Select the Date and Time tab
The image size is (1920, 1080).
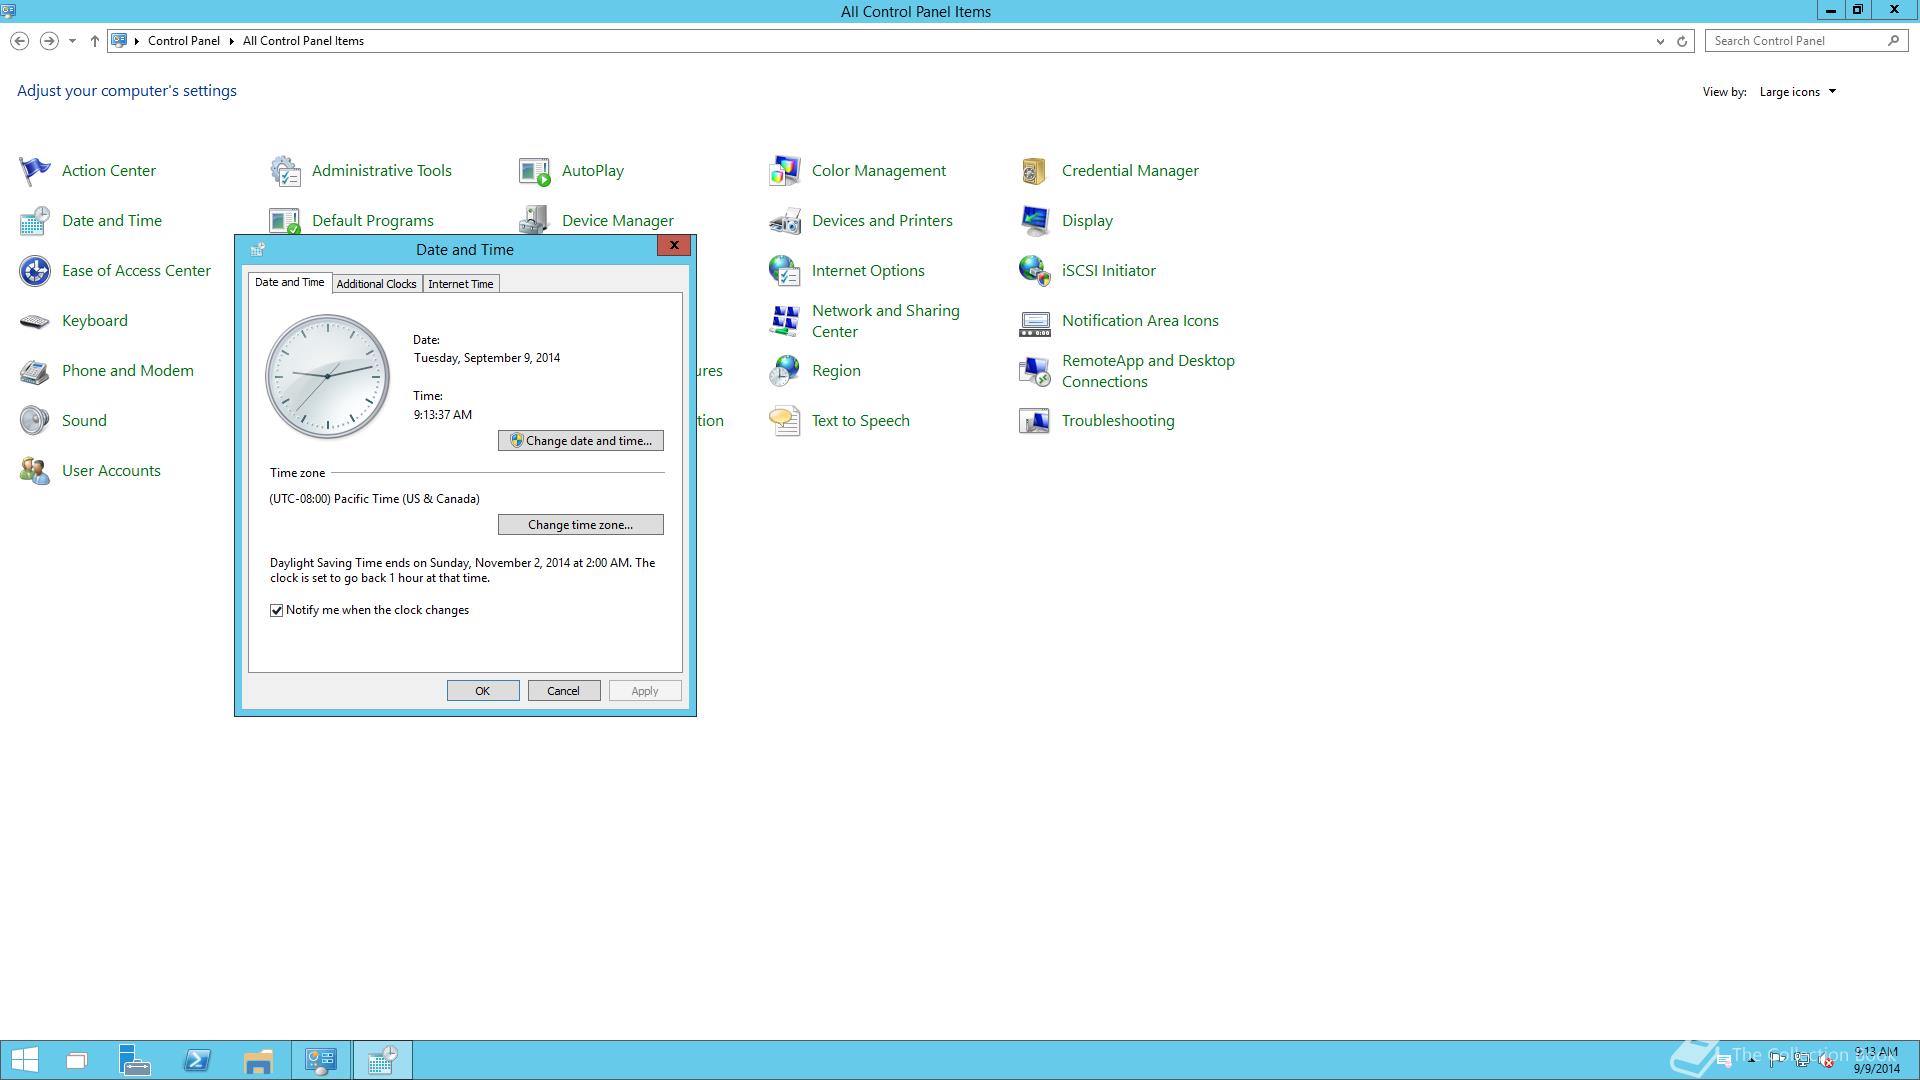point(290,282)
